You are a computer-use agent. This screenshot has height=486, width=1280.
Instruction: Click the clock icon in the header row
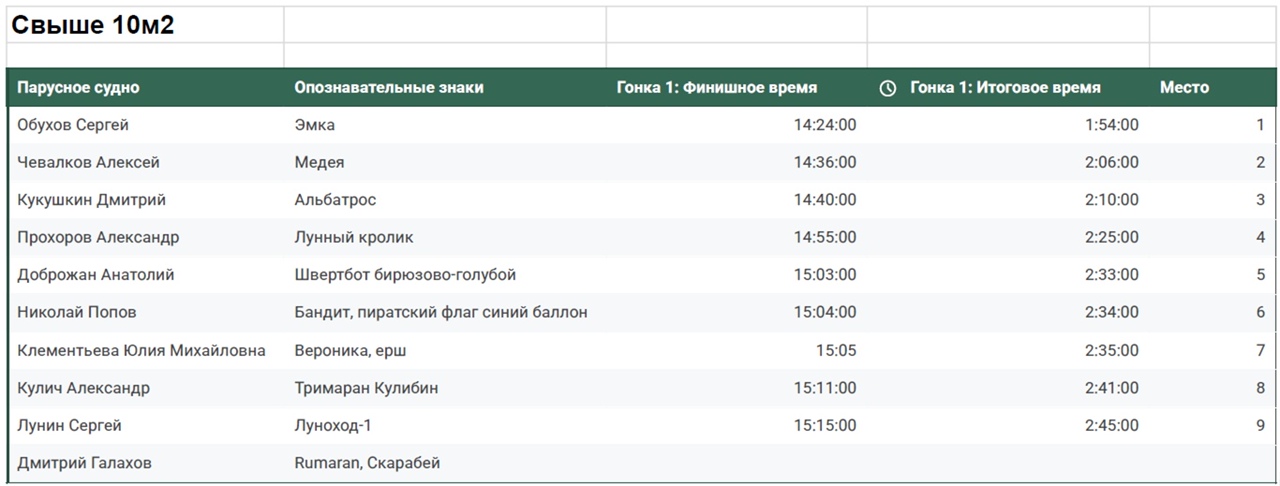coord(887,88)
